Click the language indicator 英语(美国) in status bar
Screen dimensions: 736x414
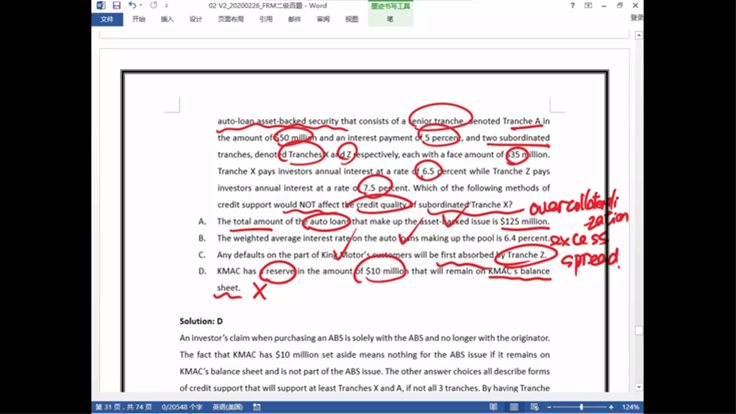pyautogui.click(x=227, y=407)
